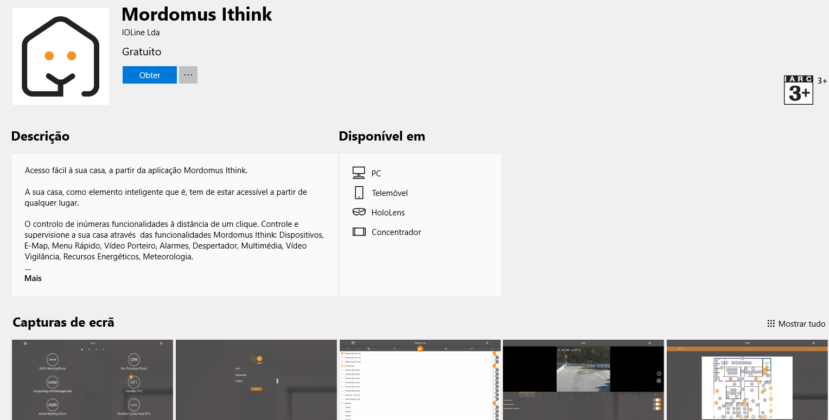Click the Concentrador text label
This screenshot has height=420, width=829.
tap(396, 232)
